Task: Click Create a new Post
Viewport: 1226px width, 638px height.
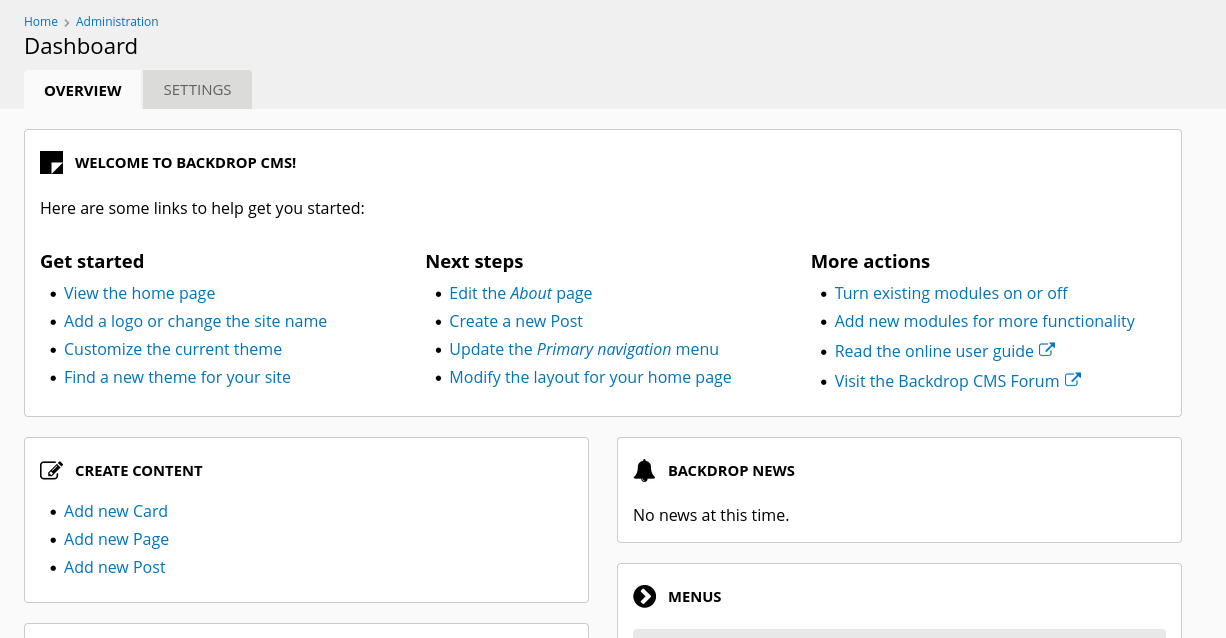Action: [x=516, y=321]
